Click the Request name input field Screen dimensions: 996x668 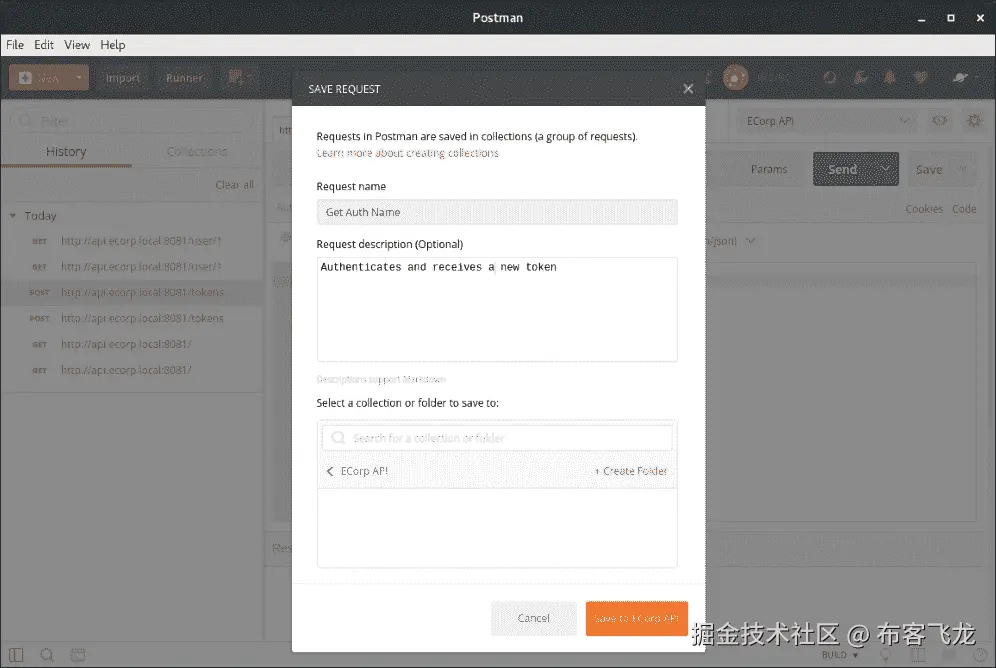(497, 212)
